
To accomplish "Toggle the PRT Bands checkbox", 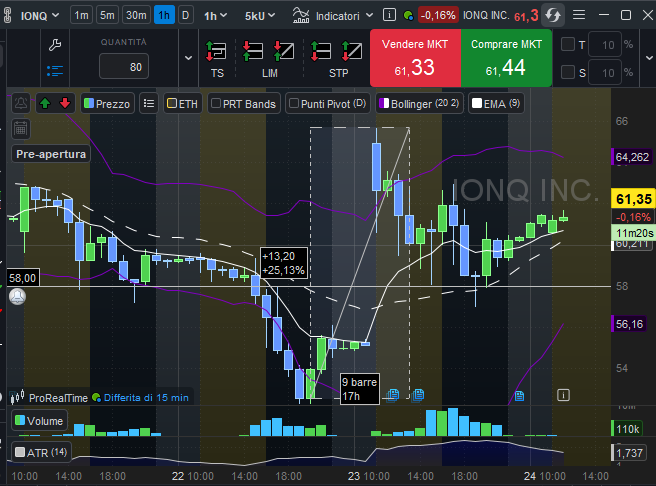I will pyautogui.click(x=214, y=103).
